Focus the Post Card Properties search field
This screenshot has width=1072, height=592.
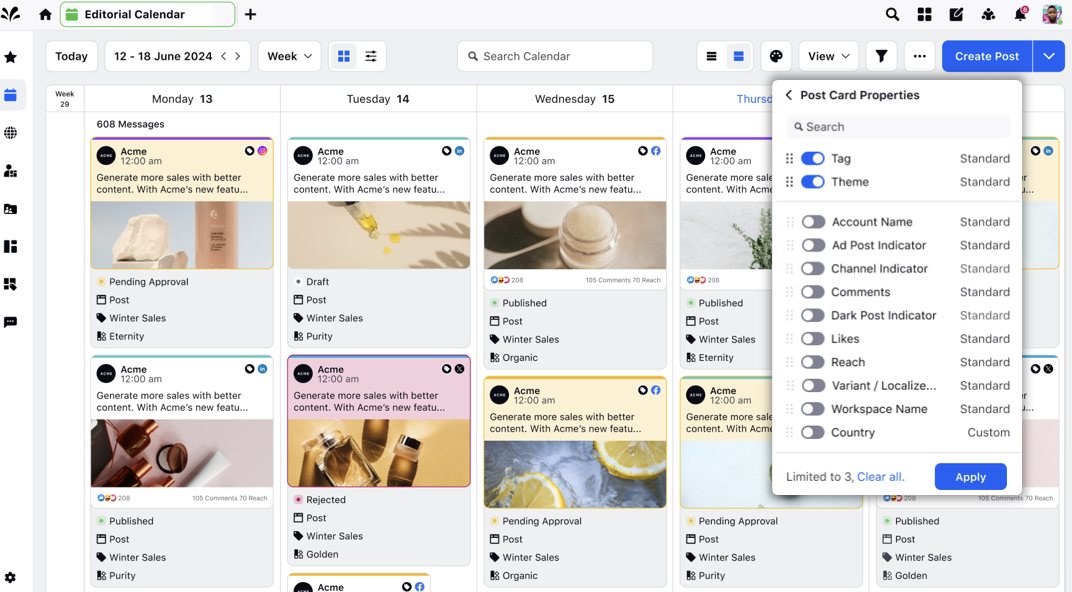pos(898,126)
